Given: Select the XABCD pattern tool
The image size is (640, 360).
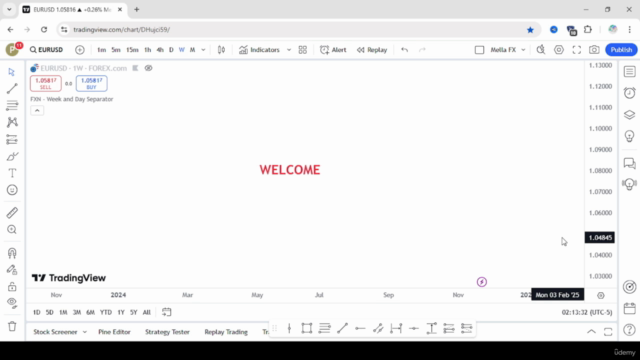Looking at the screenshot, I should point(12,122).
